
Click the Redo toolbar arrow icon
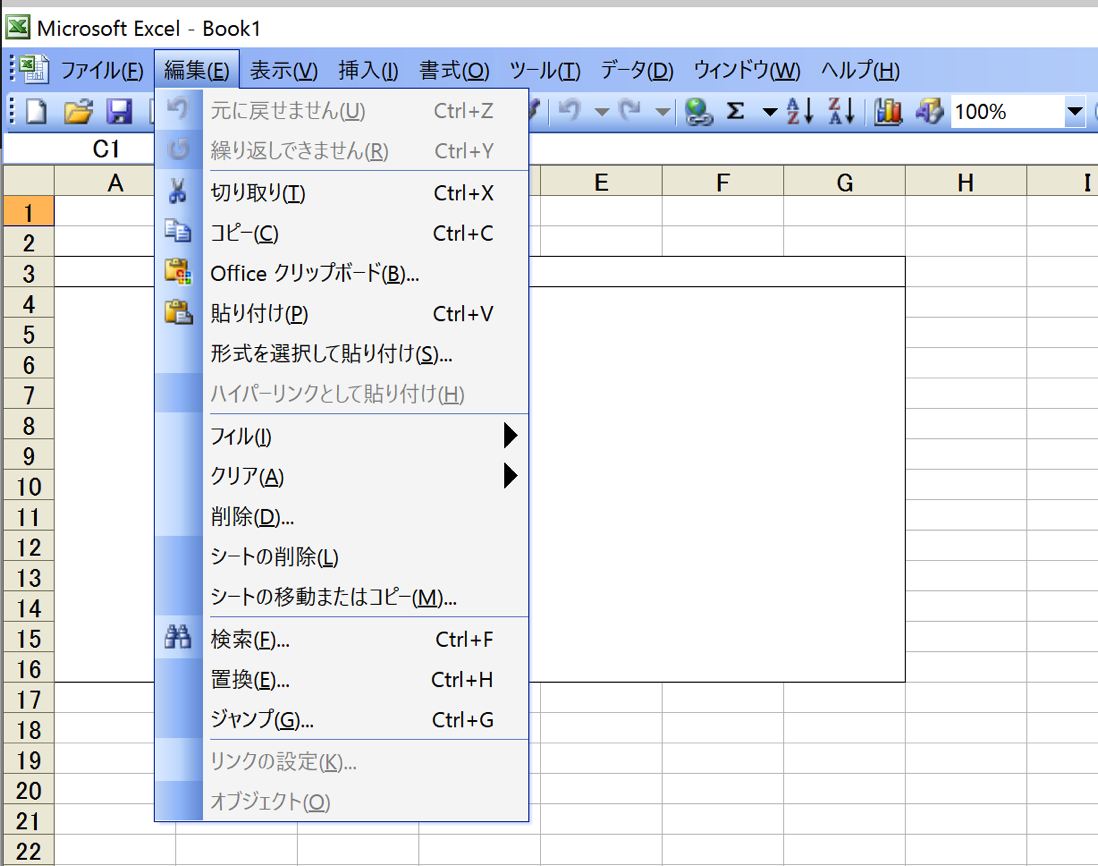pos(630,111)
